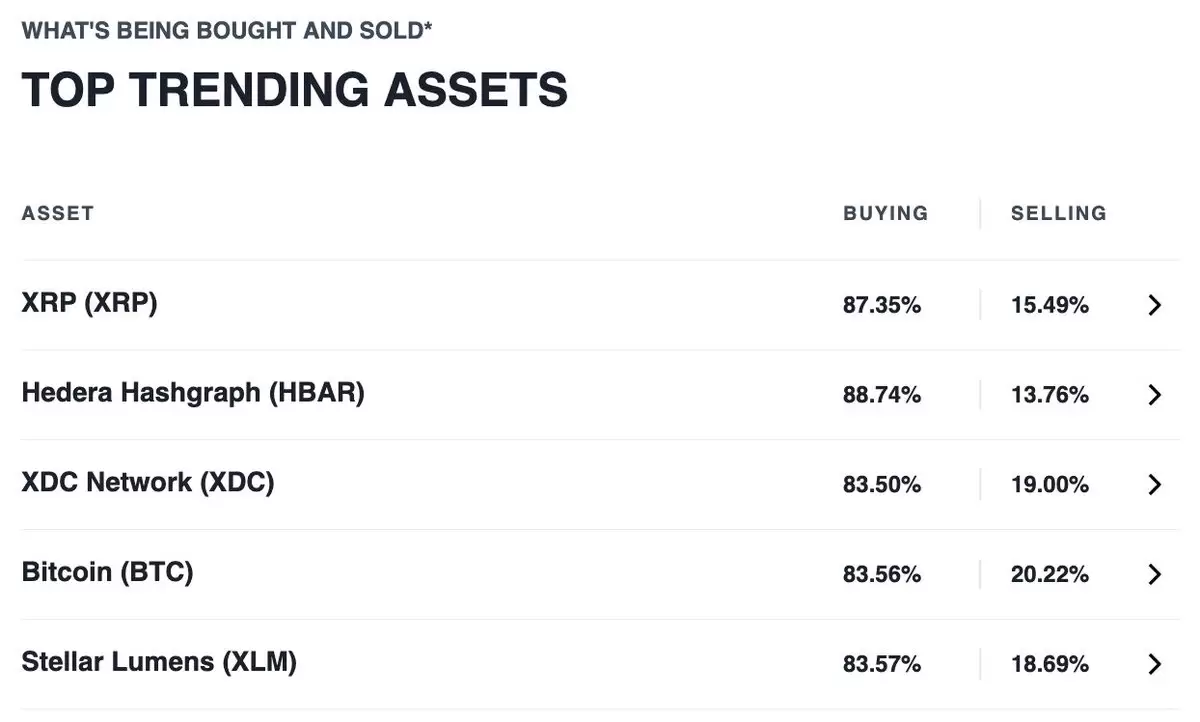
Task: Select HBAR selling percentage 13.76%
Action: 1050,395
